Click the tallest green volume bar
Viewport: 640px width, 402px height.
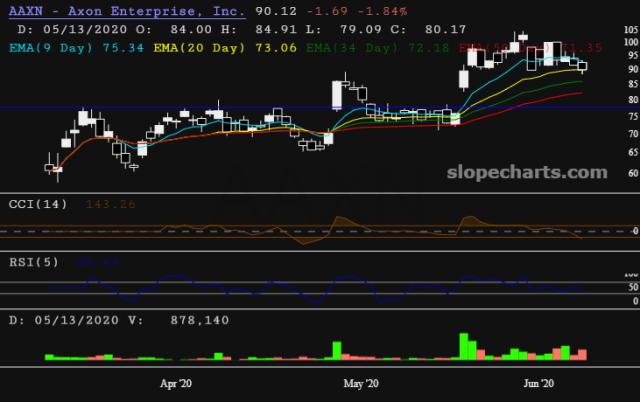pos(464,345)
